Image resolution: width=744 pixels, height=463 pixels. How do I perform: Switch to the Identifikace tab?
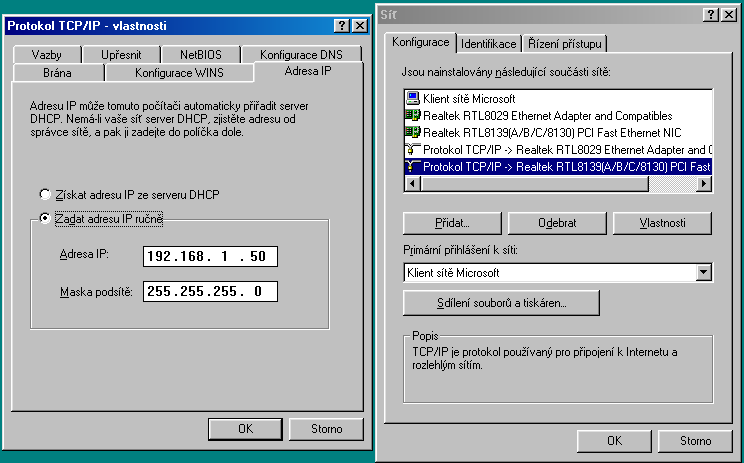pyautogui.click(x=488, y=44)
